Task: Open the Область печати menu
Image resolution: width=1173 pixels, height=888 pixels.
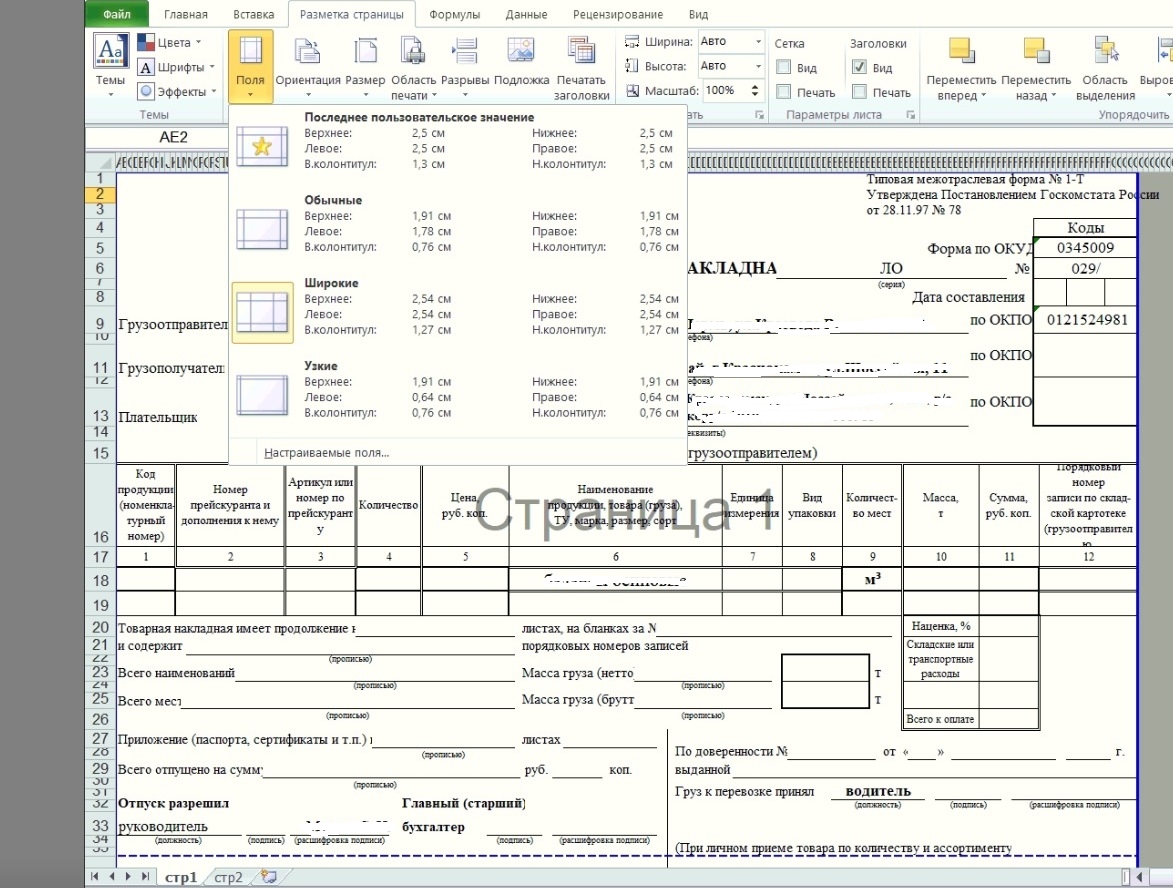Action: [x=413, y=67]
